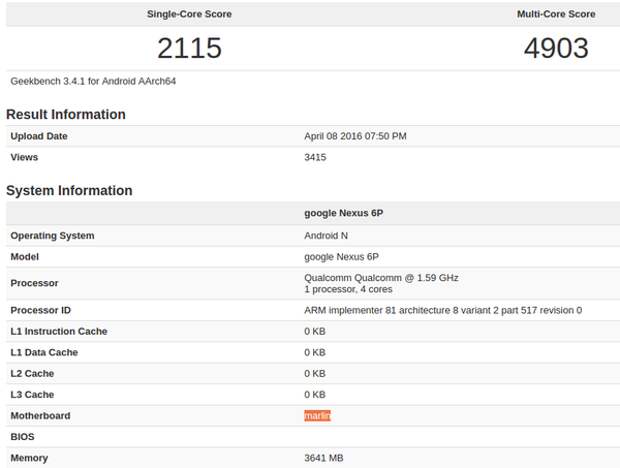Select the views count 3415
620x468 pixels.
[x=315, y=157]
